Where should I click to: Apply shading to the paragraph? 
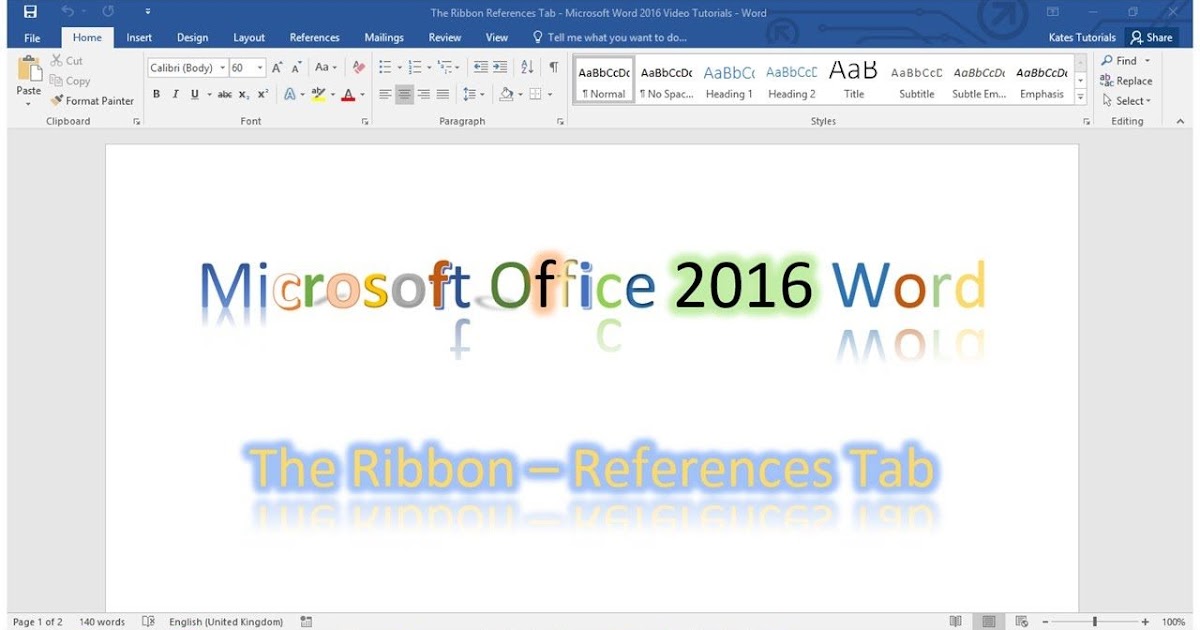tap(506, 94)
